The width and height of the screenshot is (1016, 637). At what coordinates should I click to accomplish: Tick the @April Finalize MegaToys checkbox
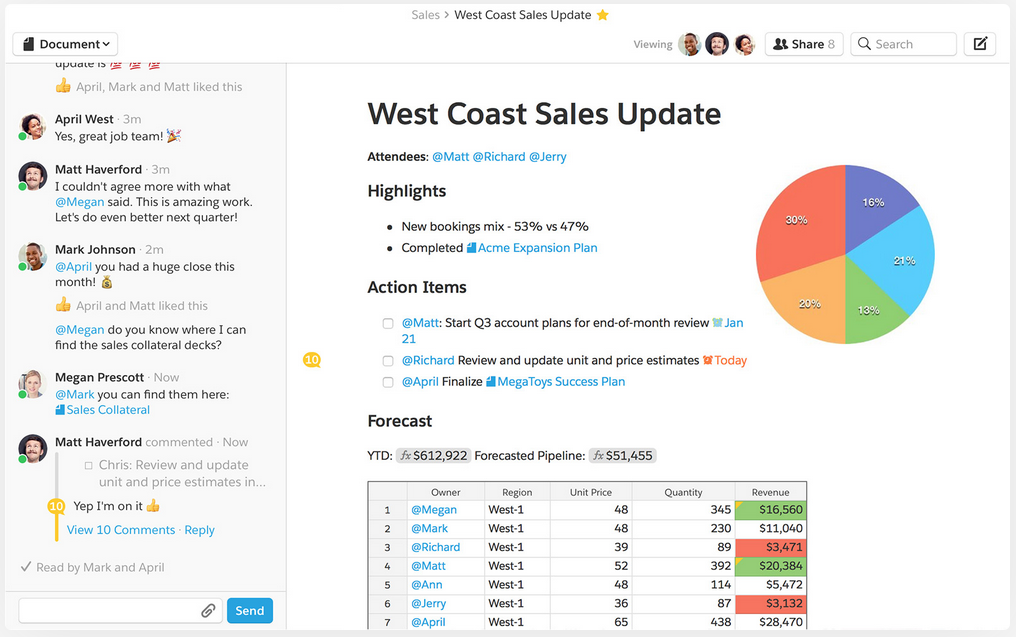pyautogui.click(x=387, y=382)
